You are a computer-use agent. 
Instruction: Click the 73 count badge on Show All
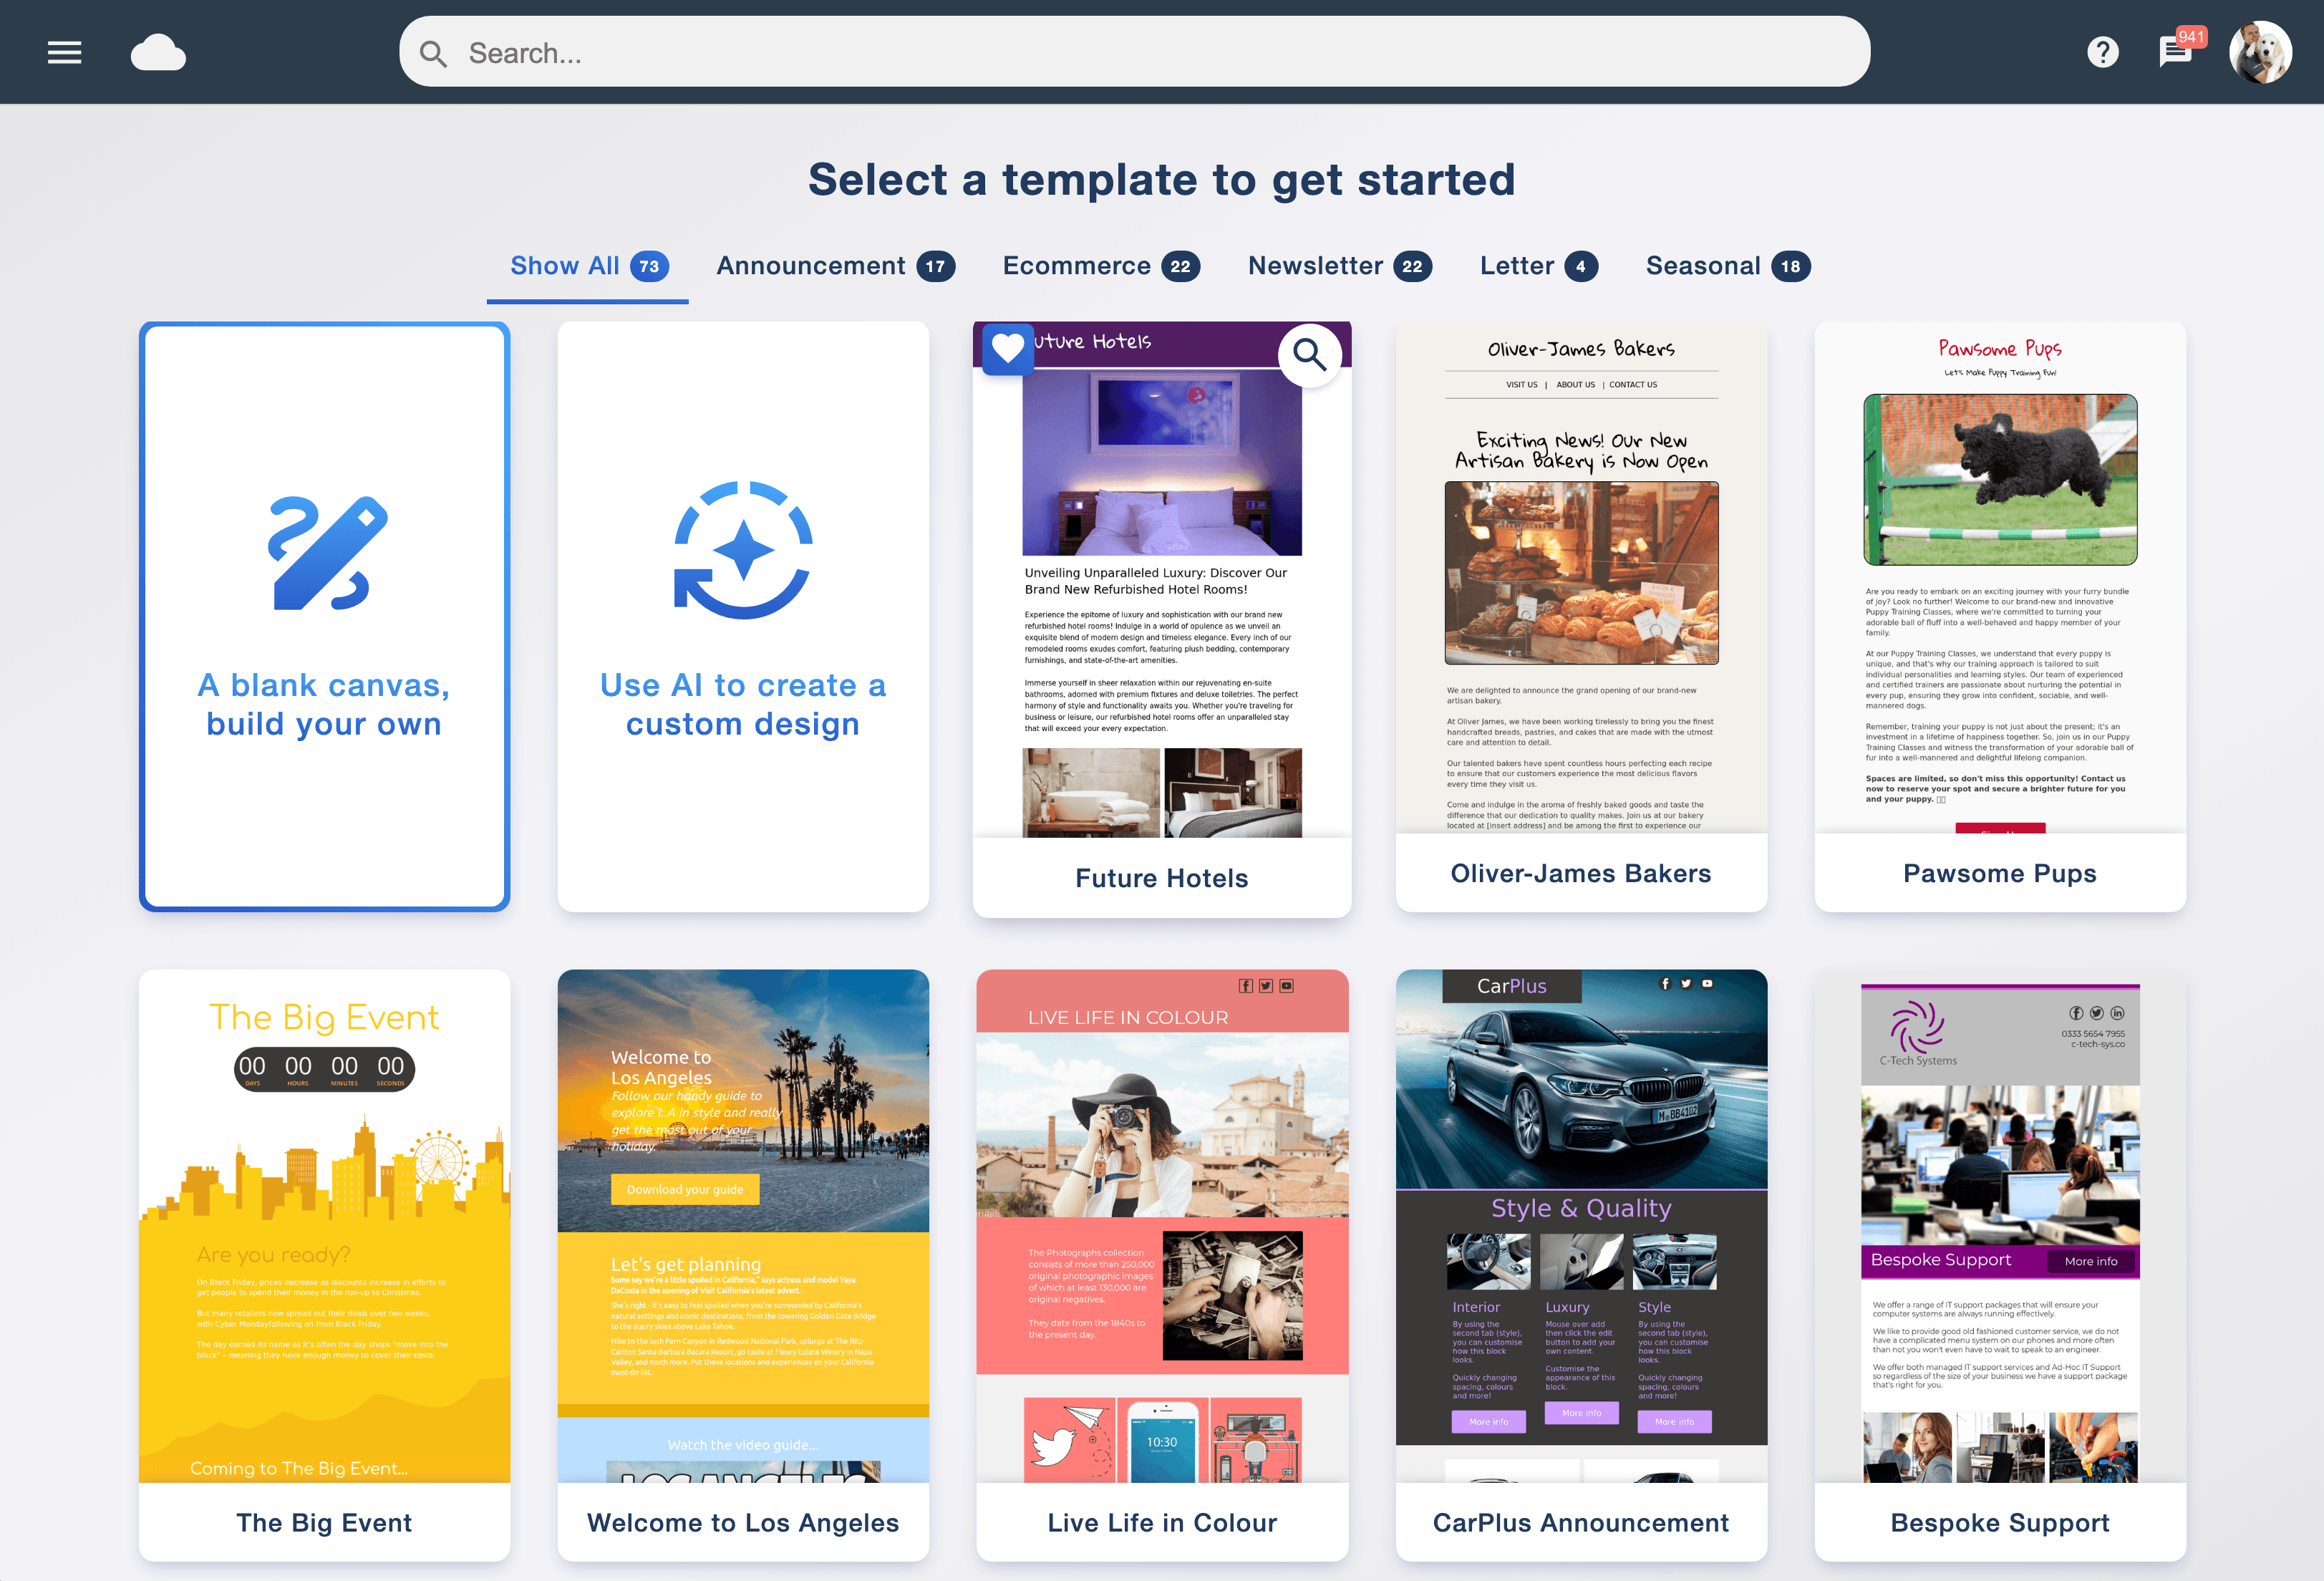649,266
